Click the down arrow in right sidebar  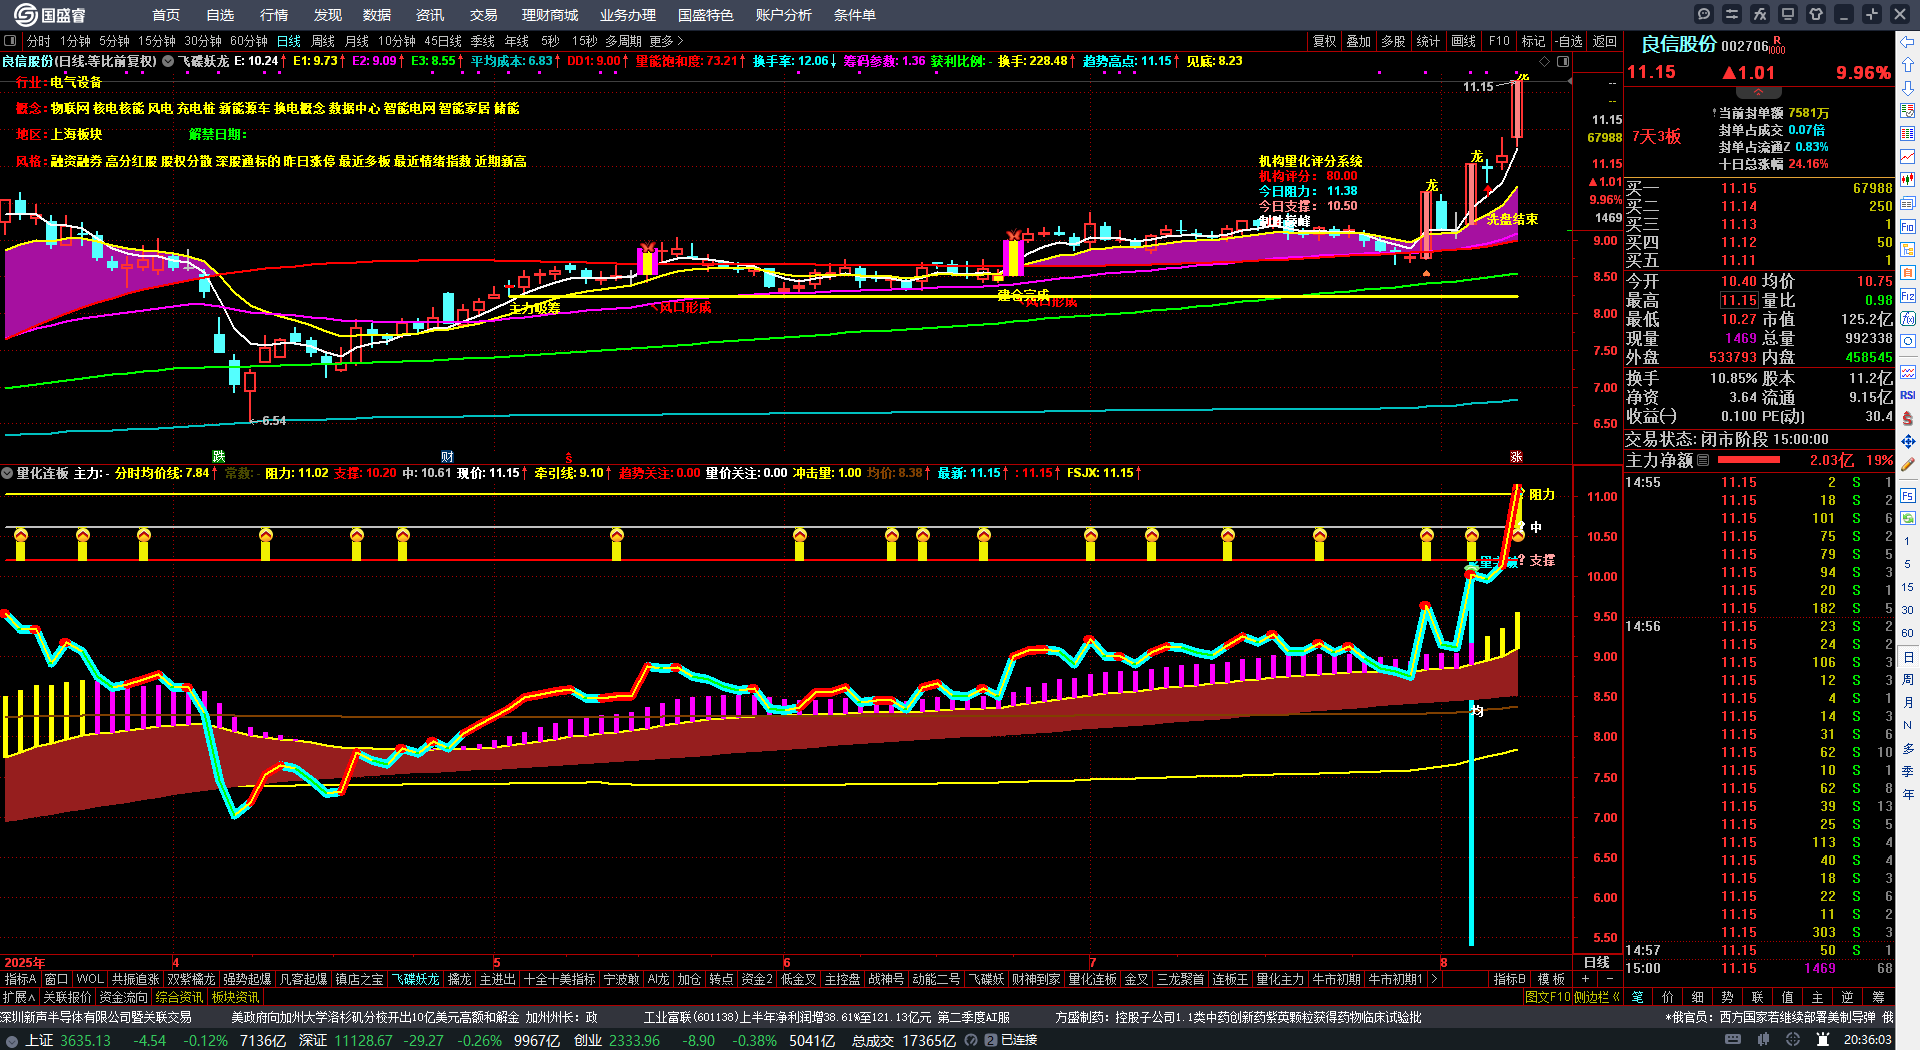point(1908,88)
